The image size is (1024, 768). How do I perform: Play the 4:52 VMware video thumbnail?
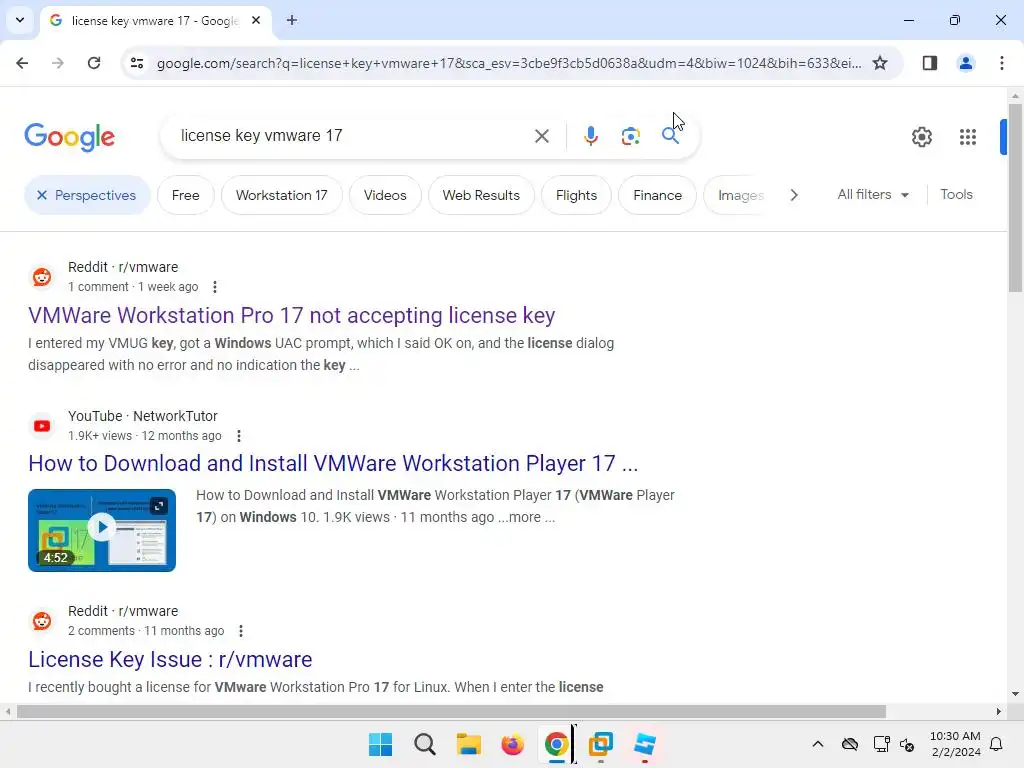[x=102, y=530]
